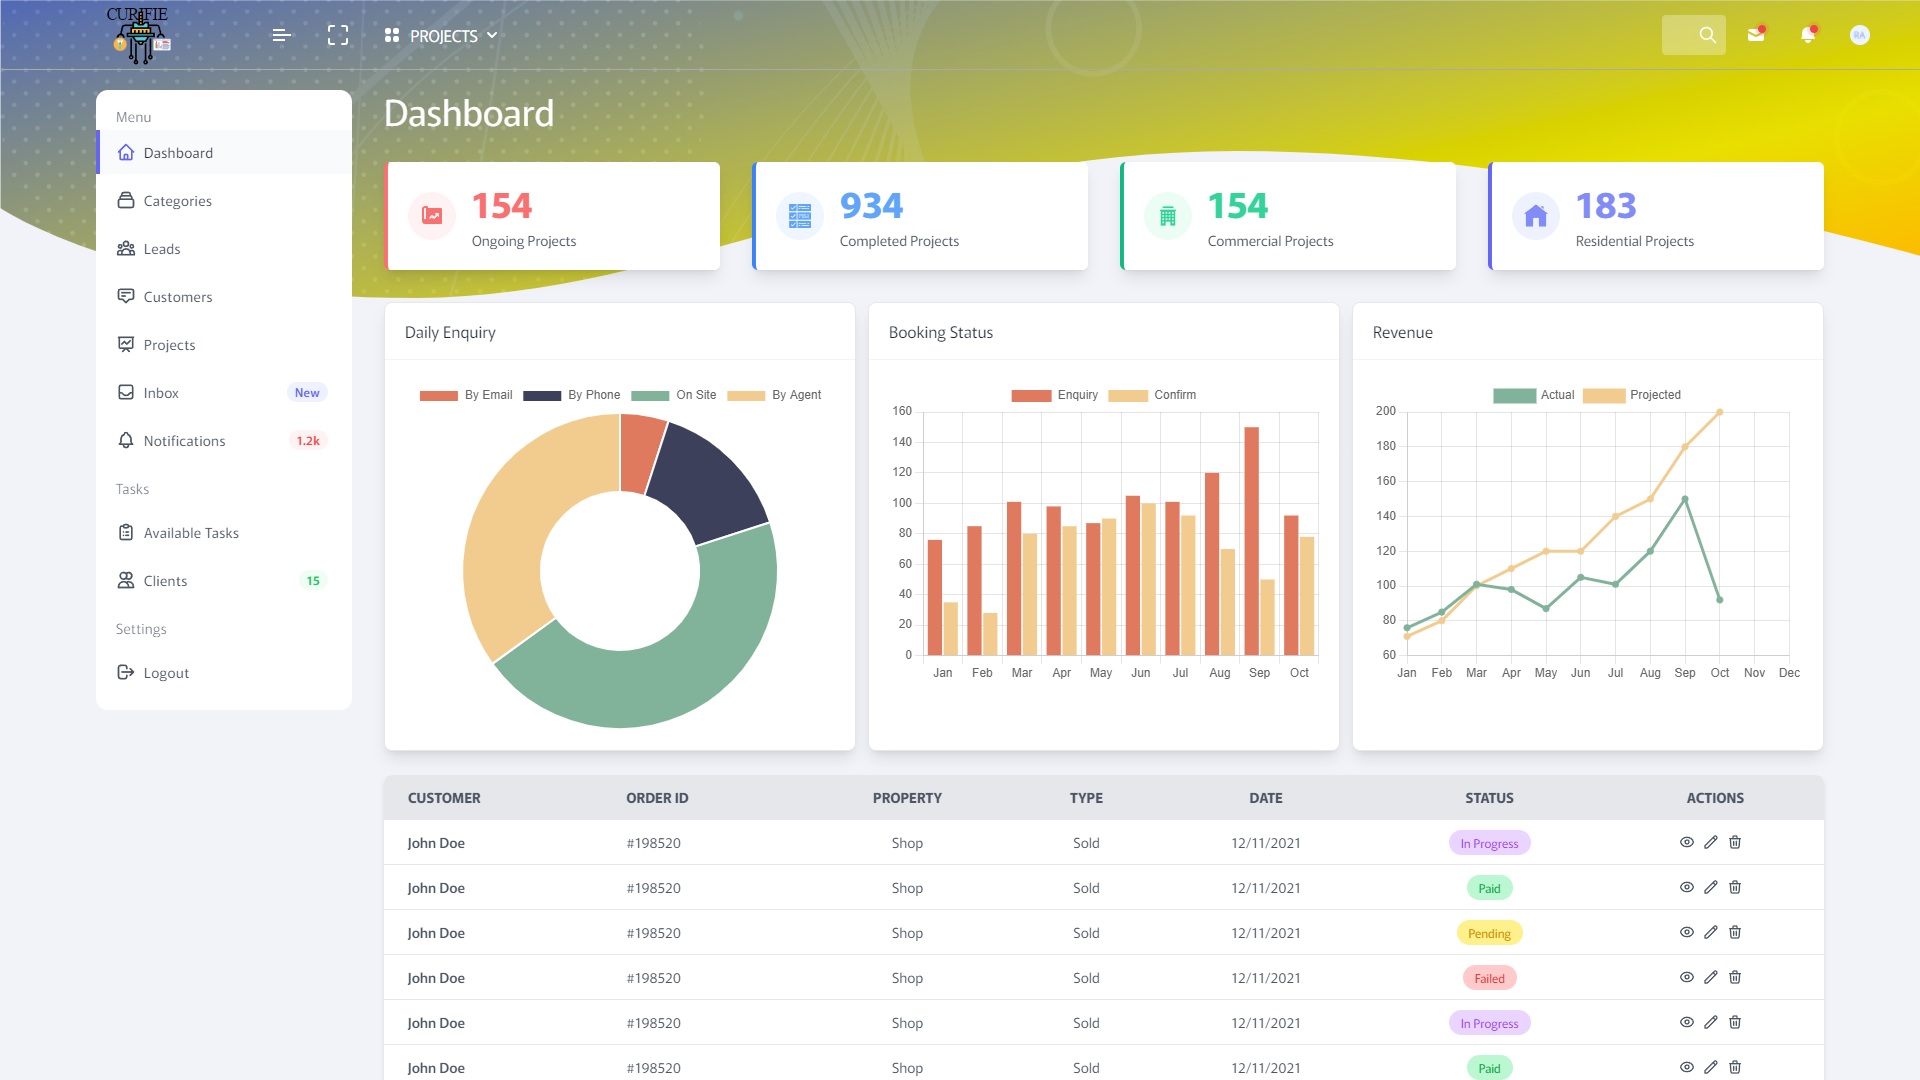
Task: Go to Leads in the sidebar
Action: 224,249
